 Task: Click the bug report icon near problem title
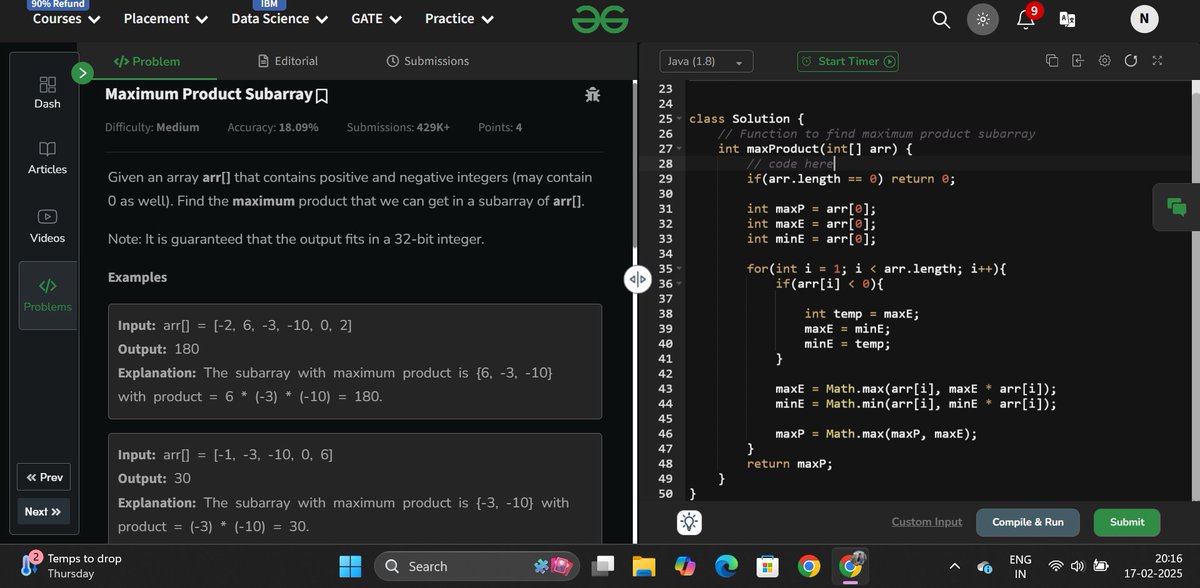click(592, 95)
